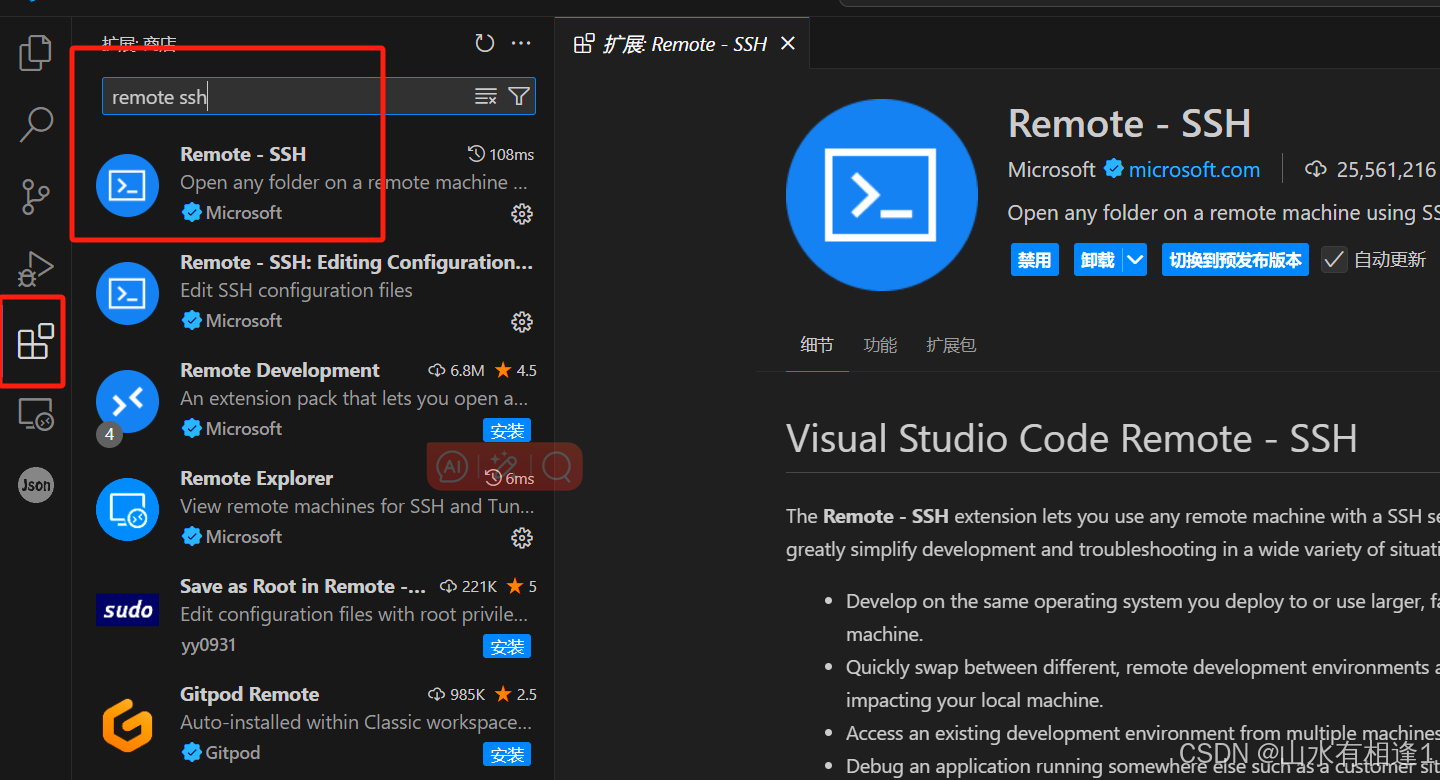Open extensions panel more actions menu
The image size is (1440, 780).
point(521,43)
